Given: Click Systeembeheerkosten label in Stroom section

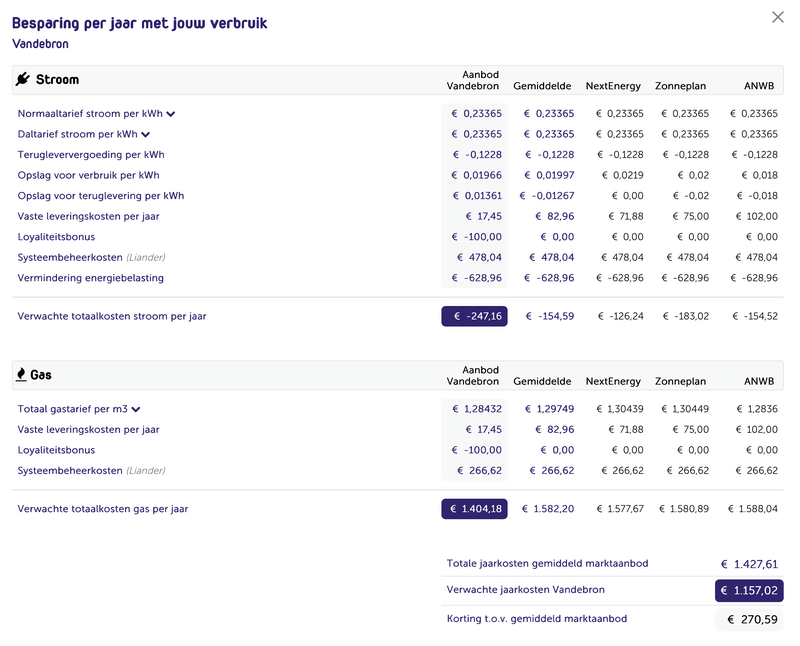Looking at the screenshot, I should [70, 257].
